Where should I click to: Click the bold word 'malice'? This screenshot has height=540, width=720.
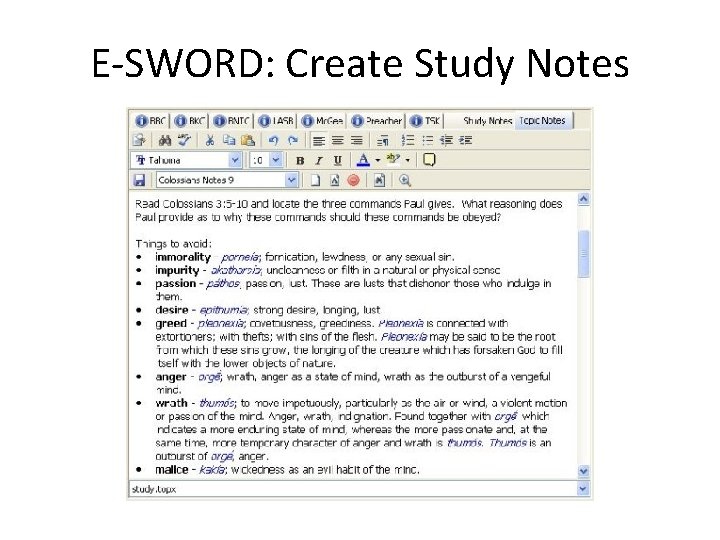(x=172, y=470)
